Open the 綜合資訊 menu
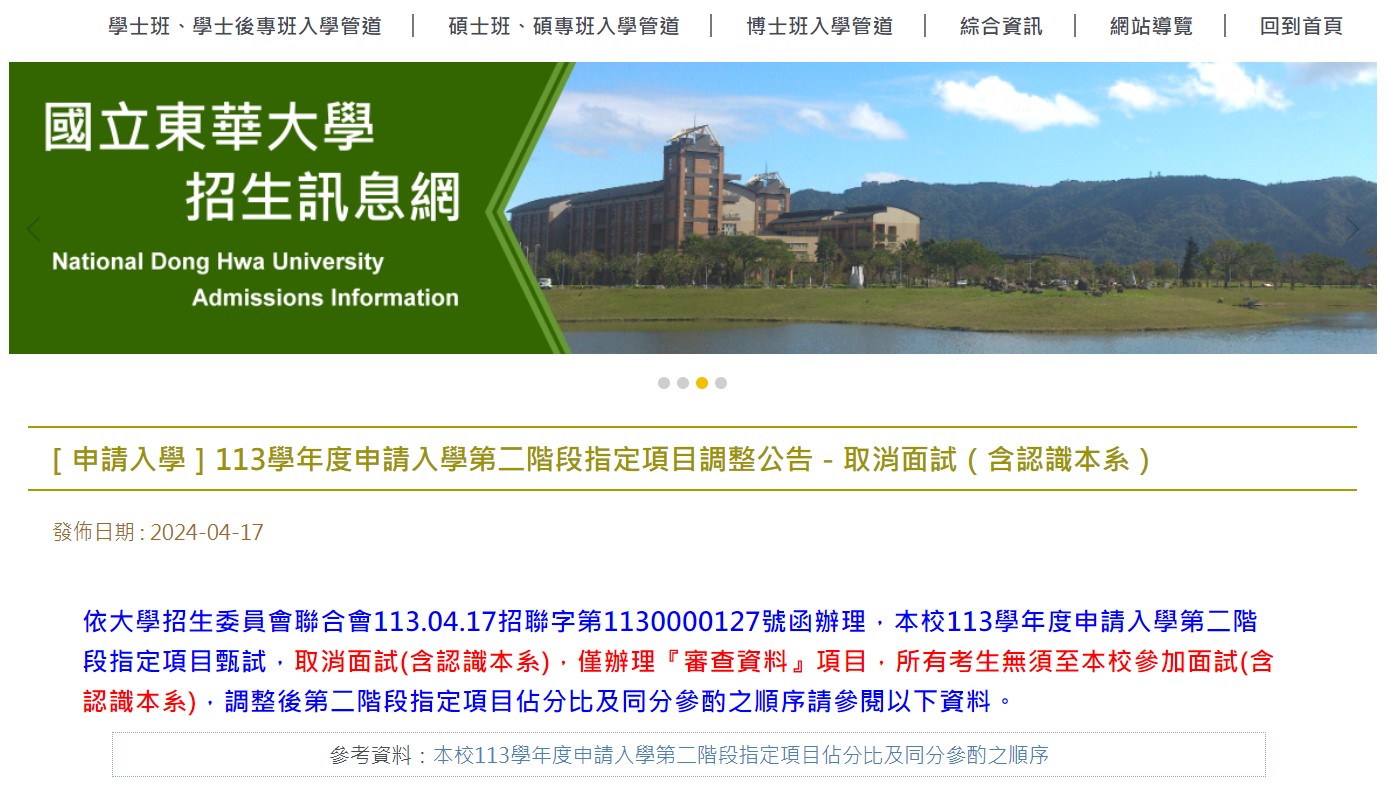Screen dimensions: 1387x801 pyautogui.click(x=1000, y=26)
